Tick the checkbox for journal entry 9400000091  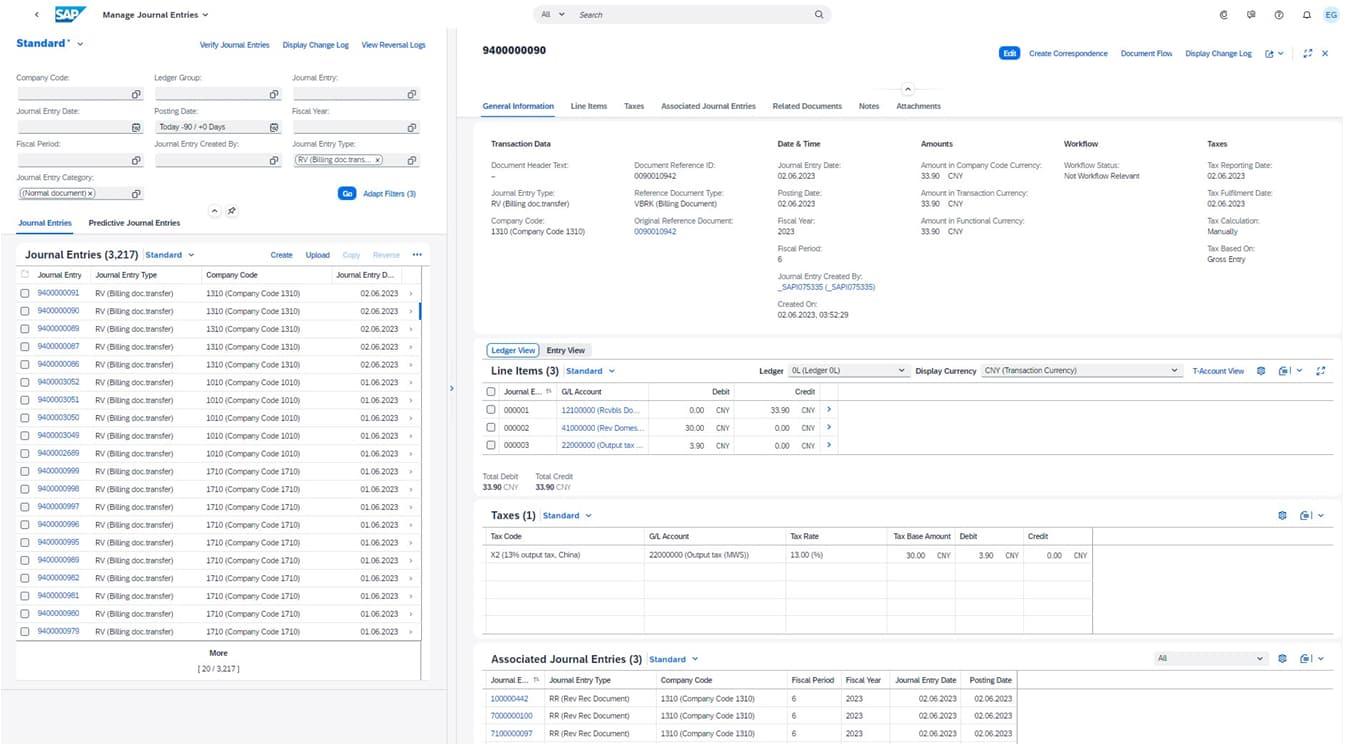25,293
